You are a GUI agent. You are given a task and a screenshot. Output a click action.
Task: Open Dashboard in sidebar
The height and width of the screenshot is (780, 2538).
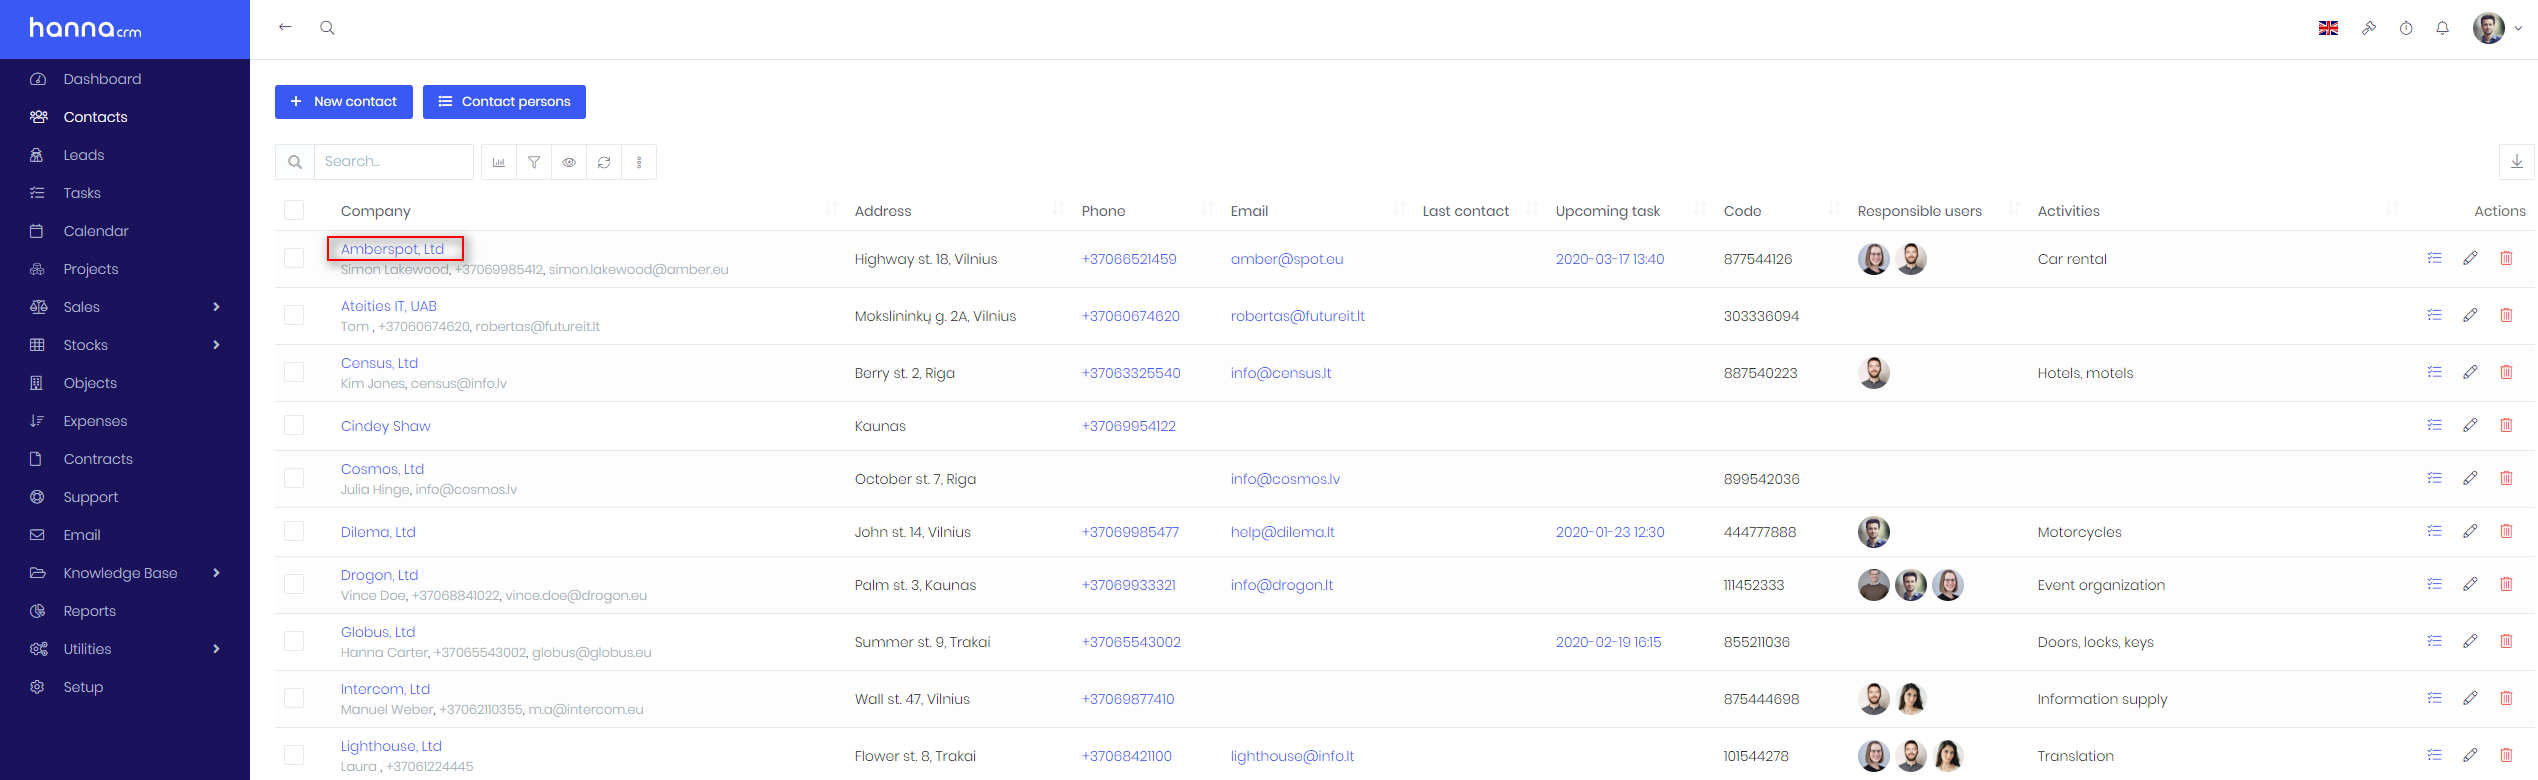(x=102, y=79)
